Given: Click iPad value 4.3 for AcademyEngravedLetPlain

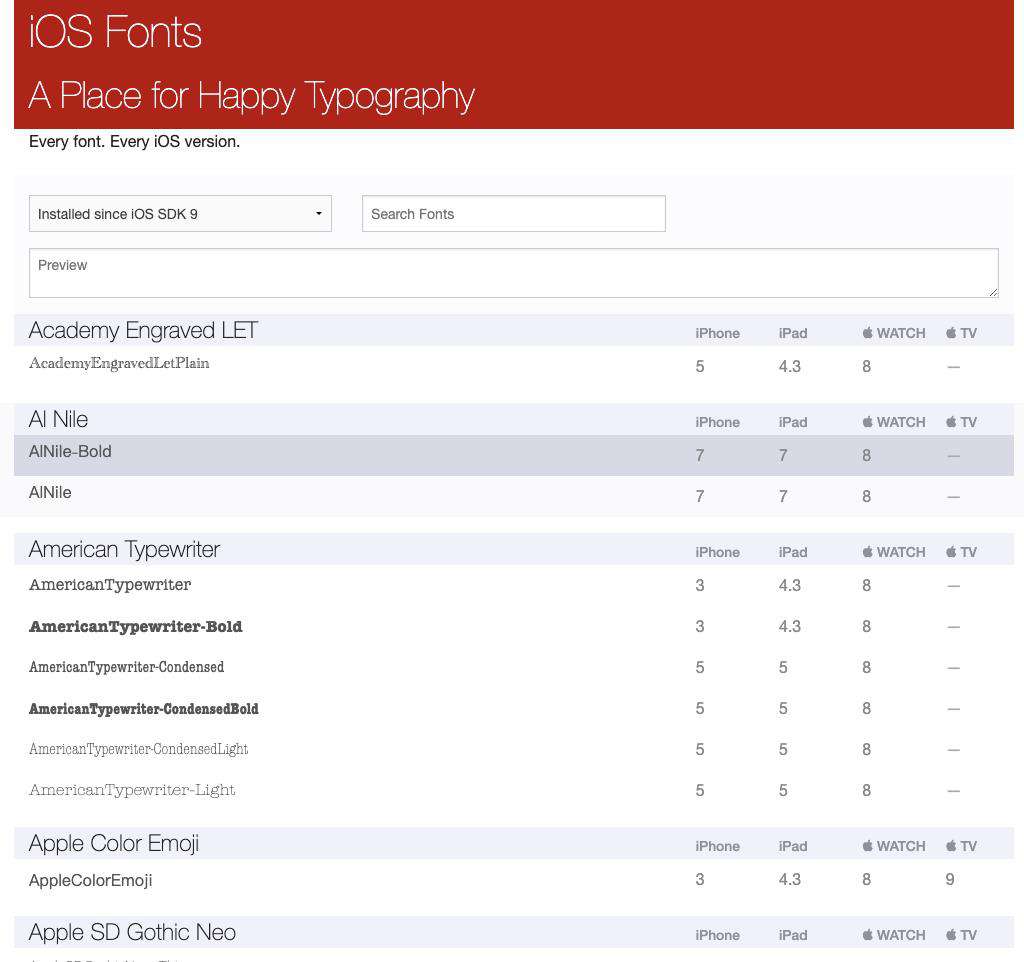Looking at the screenshot, I should 790,366.
